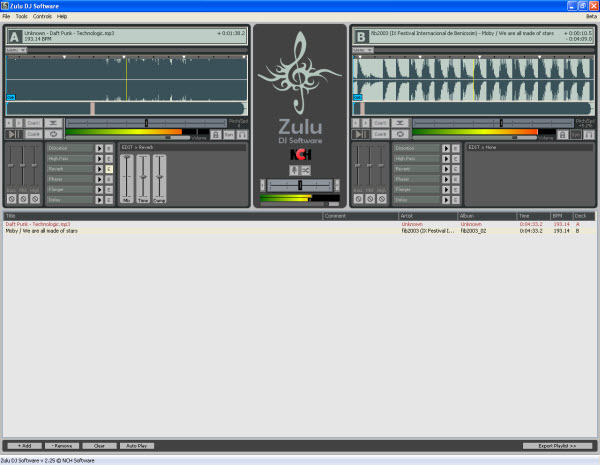Image resolution: width=600 pixels, height=465 pixels.
Task: Kill Mid band on Deck A
Action: pyautogui.click(x=23, y=199)
